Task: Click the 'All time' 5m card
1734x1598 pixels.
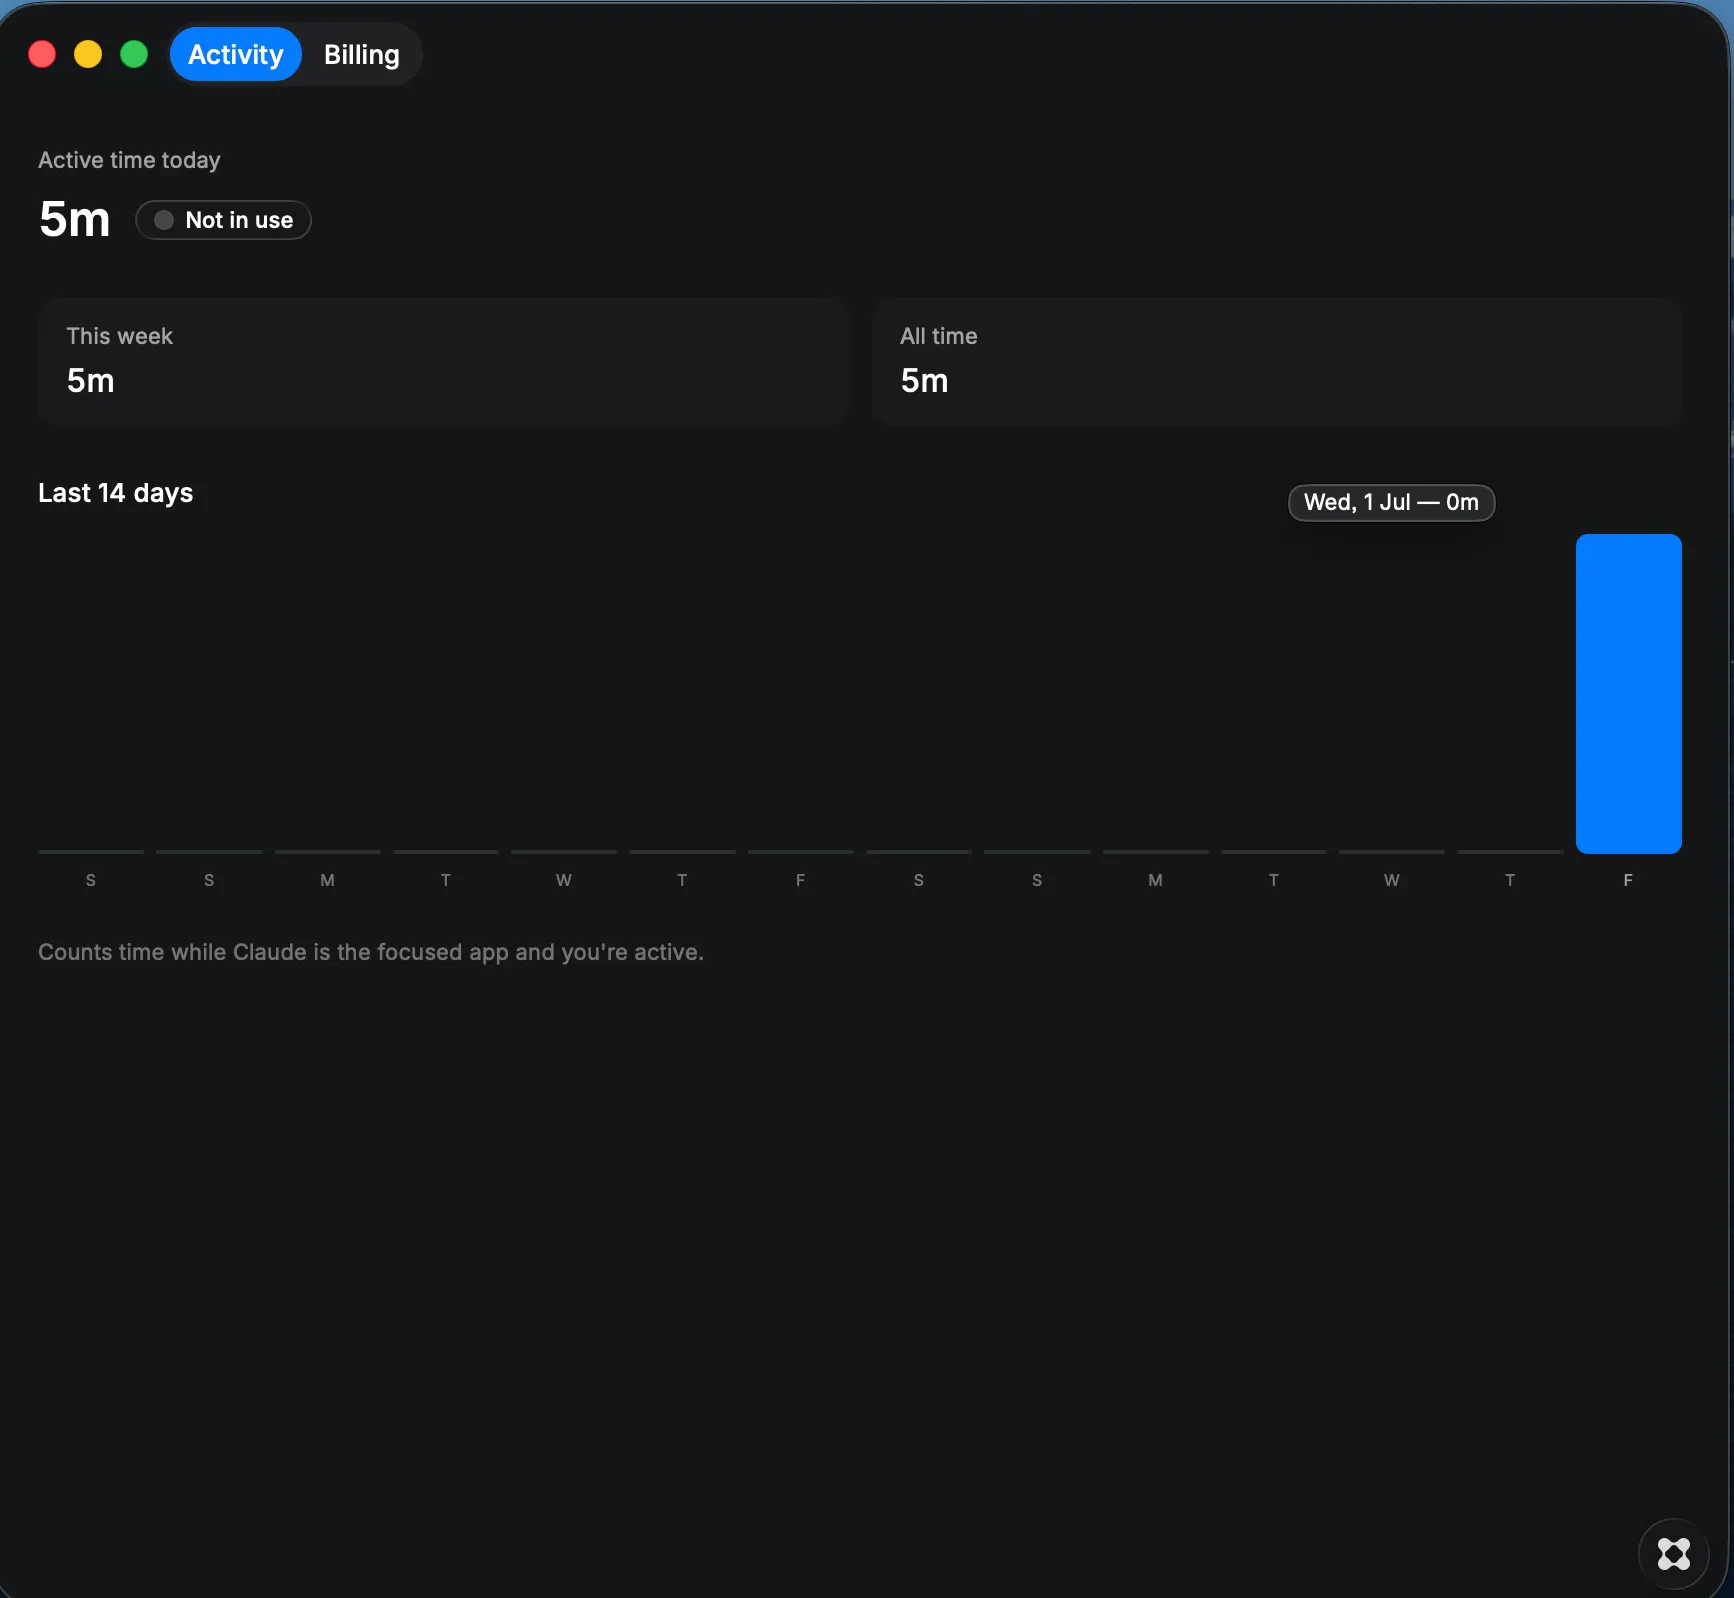Action: click(x=1276, y=362)
